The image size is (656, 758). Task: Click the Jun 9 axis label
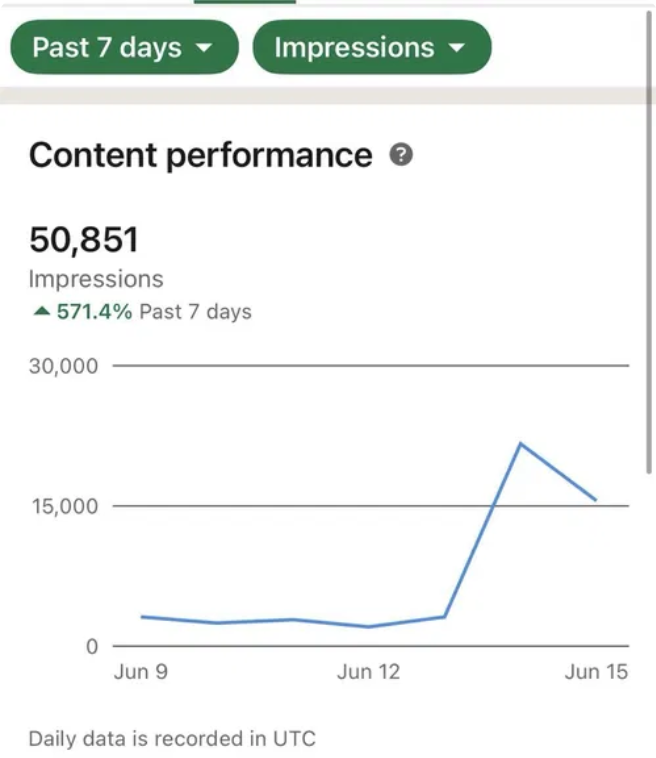click(x=141, y=672)
